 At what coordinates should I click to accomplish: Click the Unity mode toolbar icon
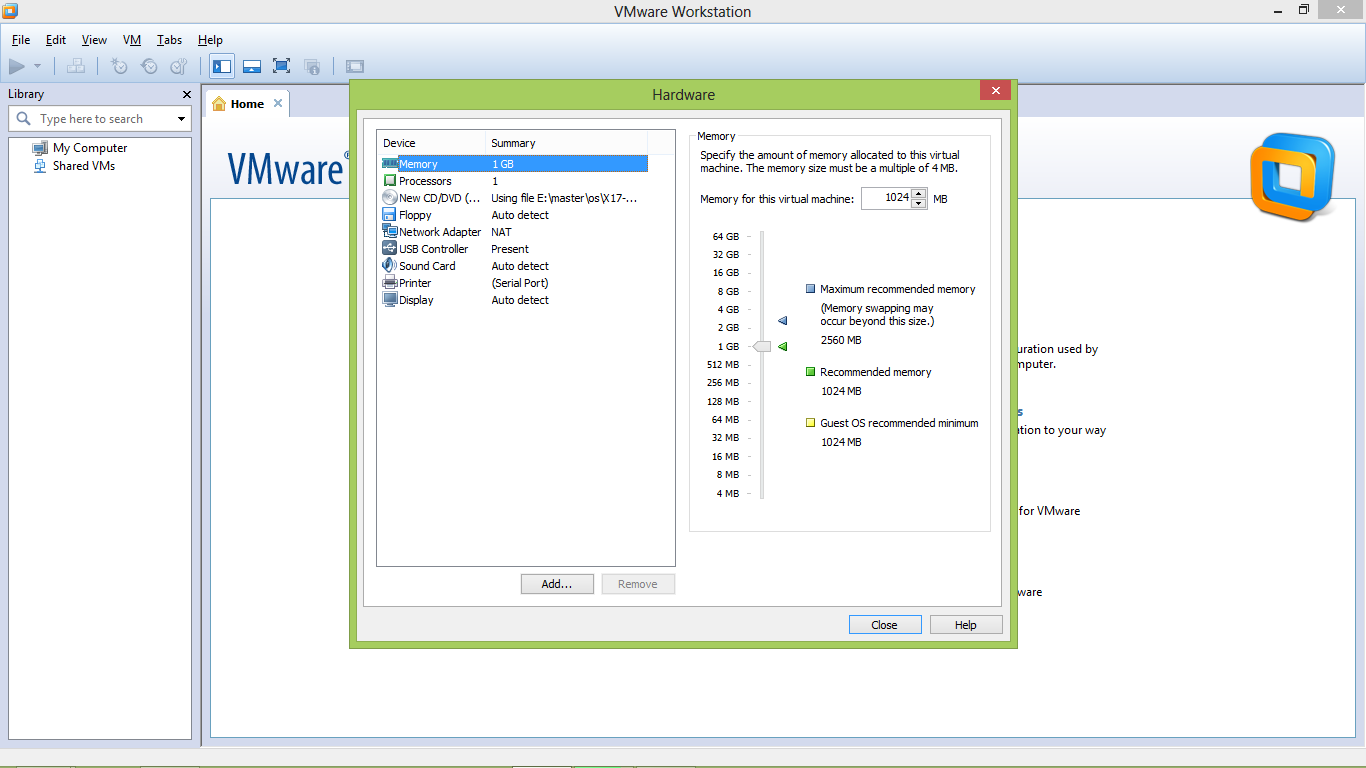pyautogui.click(x=312, y=66)
